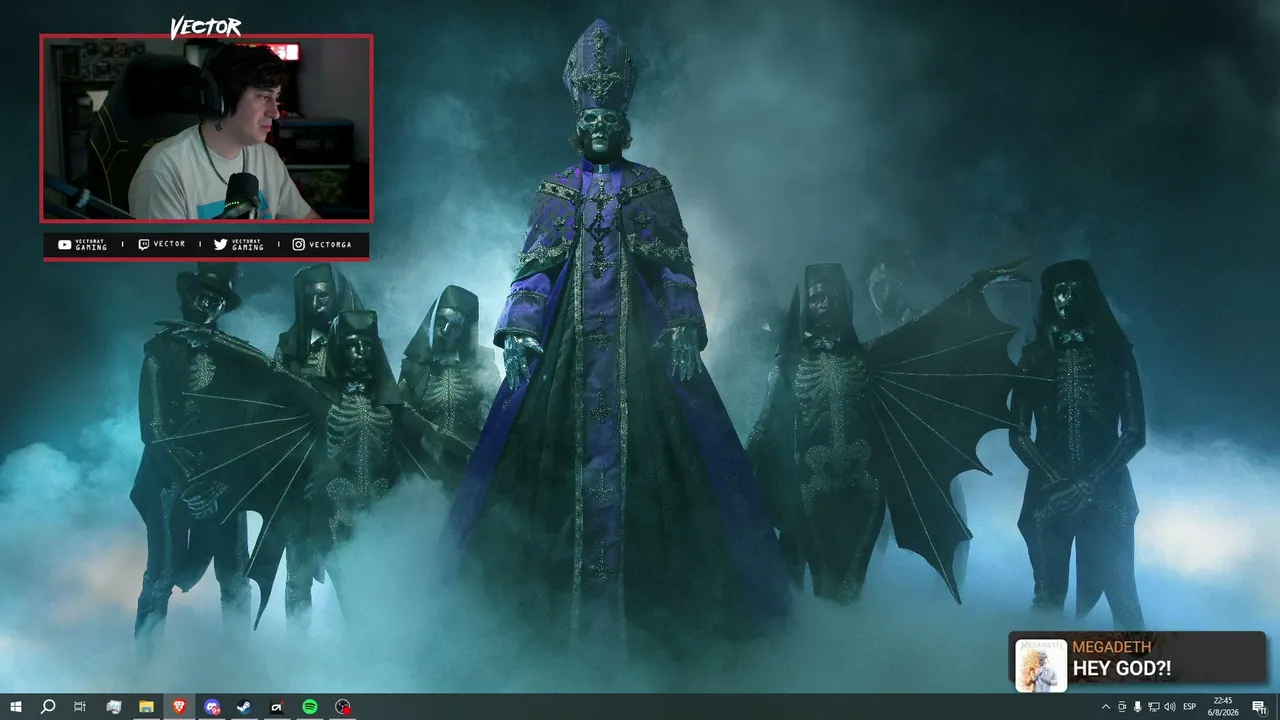Open Spotify from the taskbar
The image size is (1280, 720).
tap(310, 707)
